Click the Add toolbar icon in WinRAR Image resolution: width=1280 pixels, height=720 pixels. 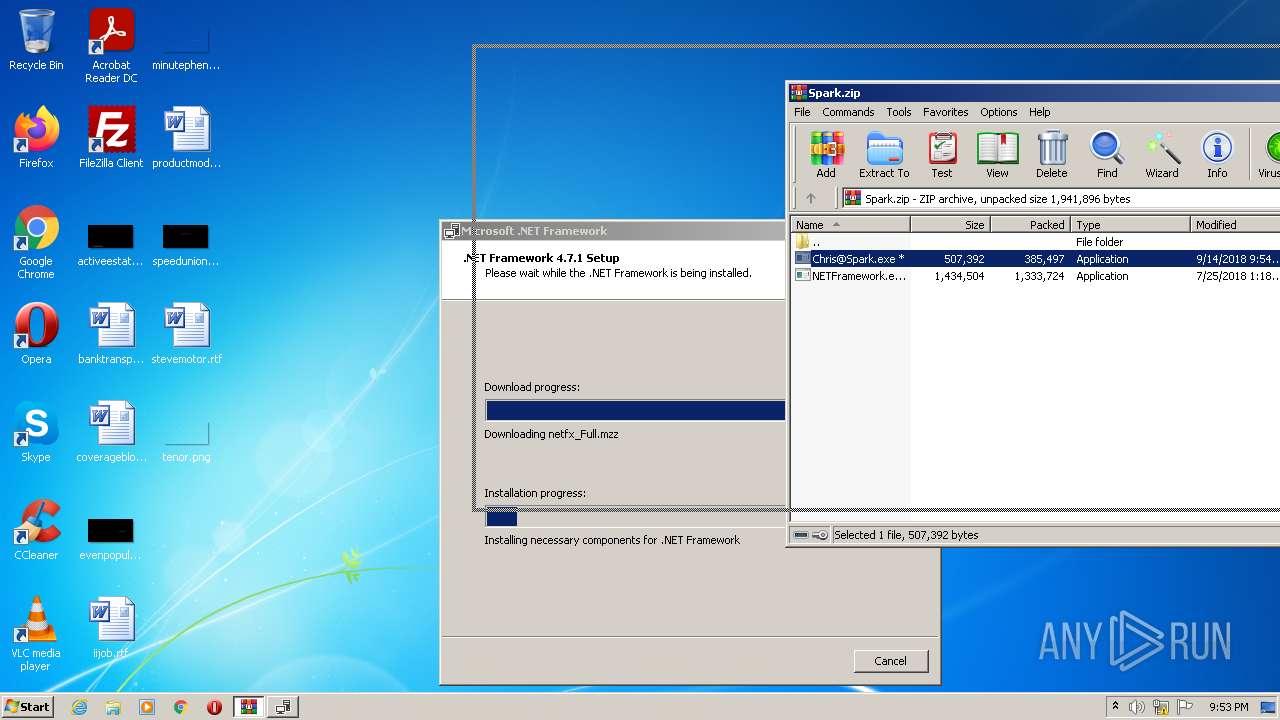point(826,155)
